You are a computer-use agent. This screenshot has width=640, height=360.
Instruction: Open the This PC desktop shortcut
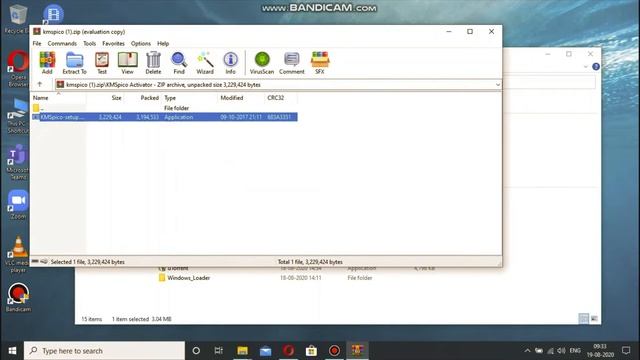(x=17, y=116)
